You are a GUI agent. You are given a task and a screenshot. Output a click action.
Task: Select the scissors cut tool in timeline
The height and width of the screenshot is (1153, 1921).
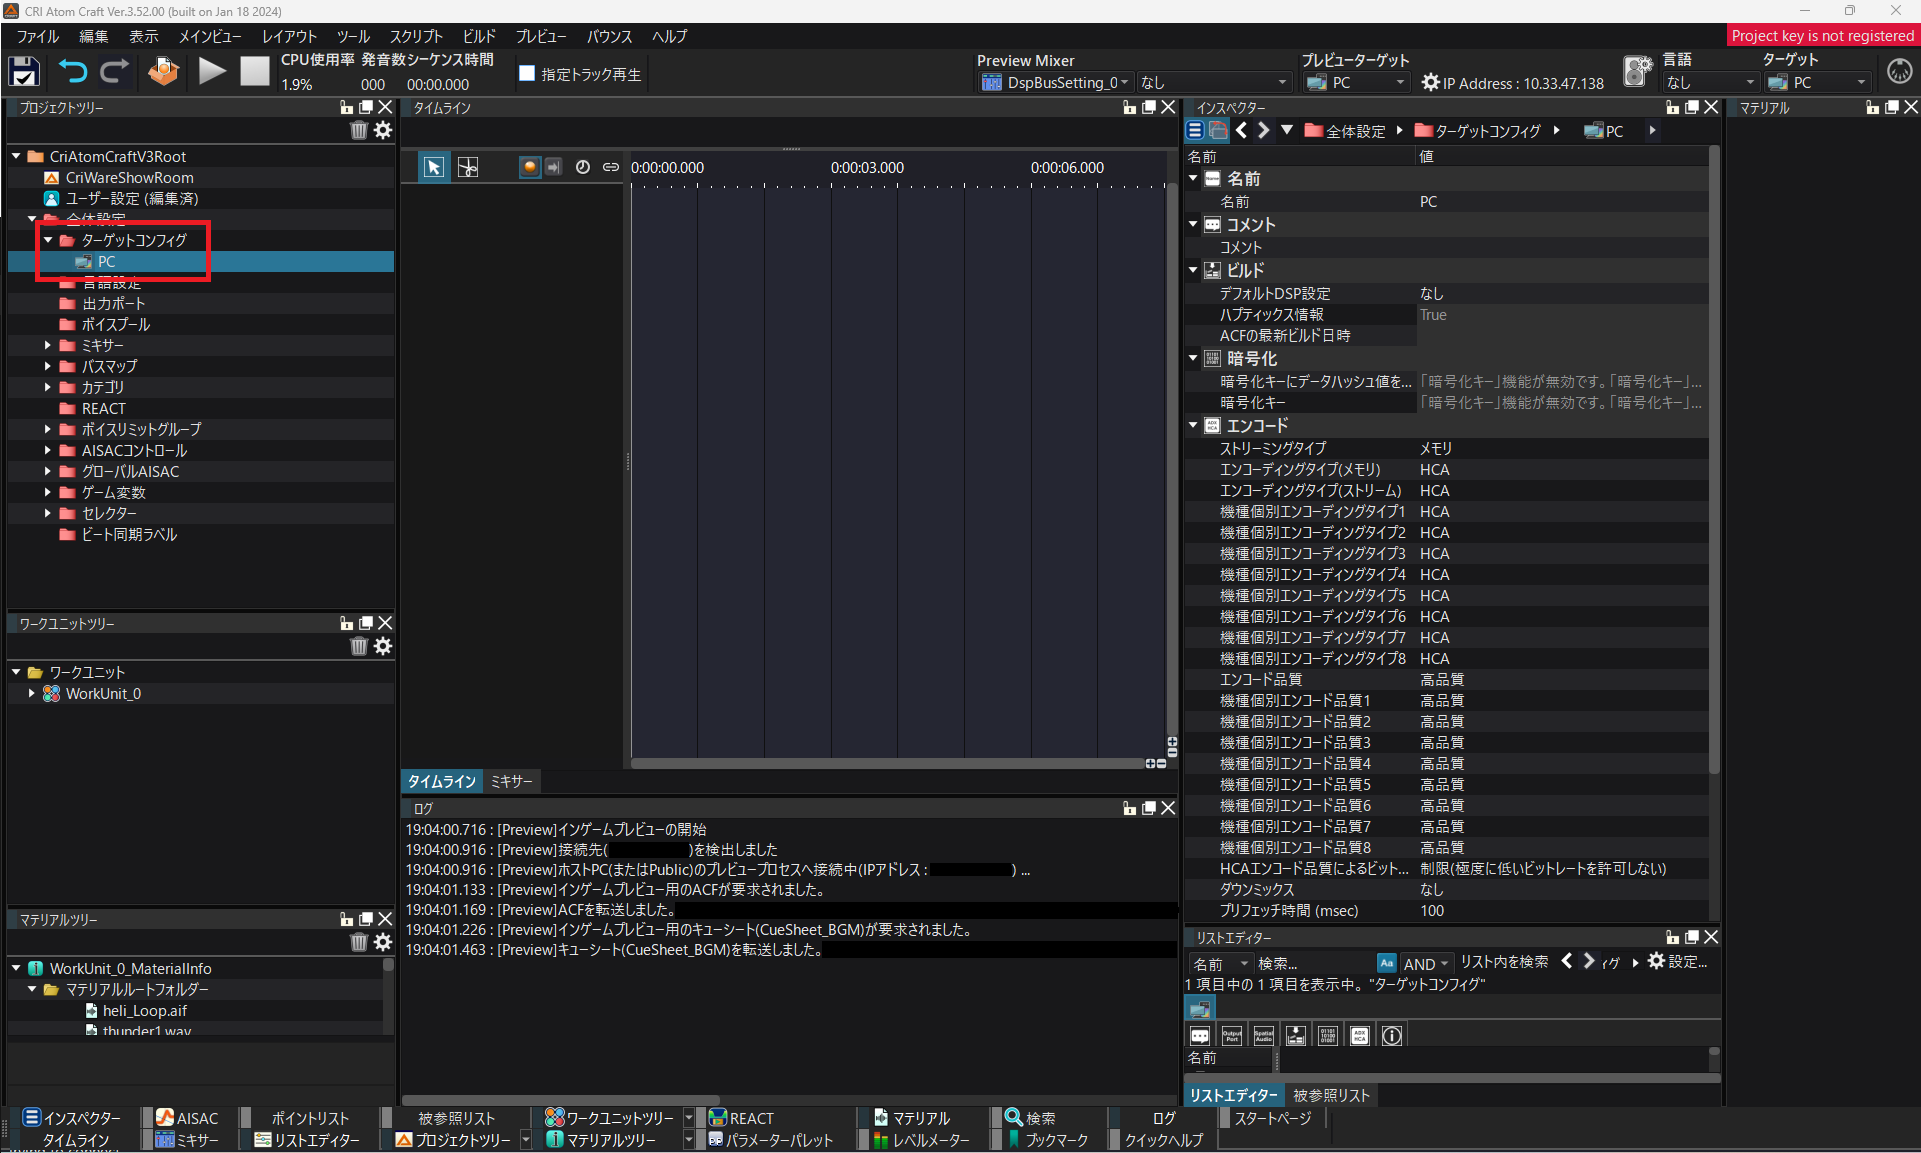point(467,167)
